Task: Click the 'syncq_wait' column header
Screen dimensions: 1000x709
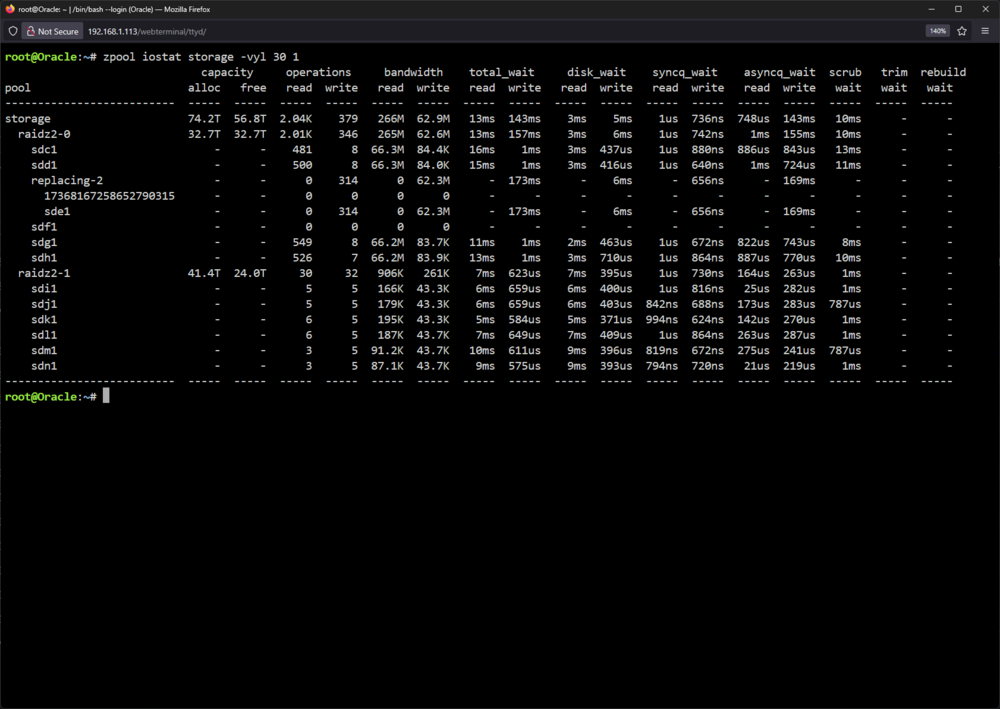Action: pyautogui.click(x=684, y=72)
